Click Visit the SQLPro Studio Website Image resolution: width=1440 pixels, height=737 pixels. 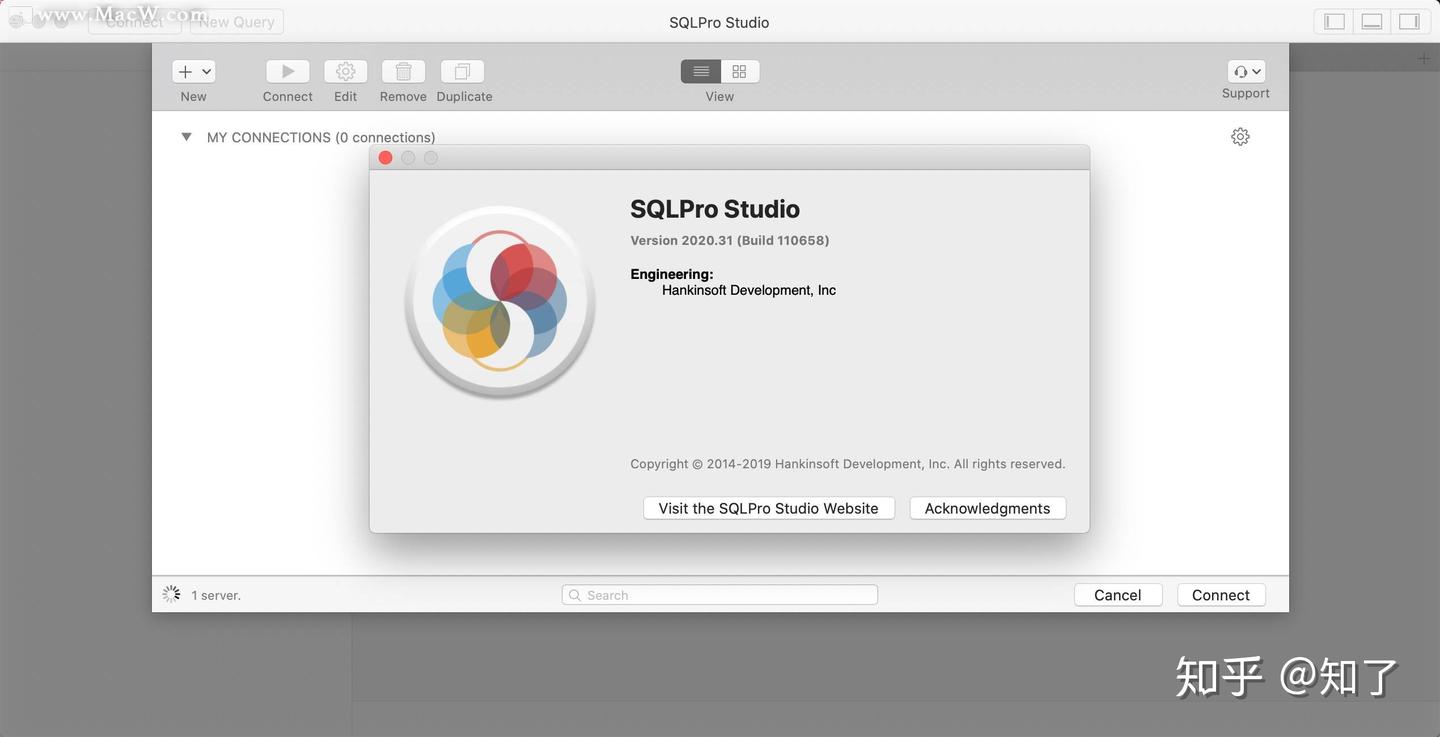[768, 507]
